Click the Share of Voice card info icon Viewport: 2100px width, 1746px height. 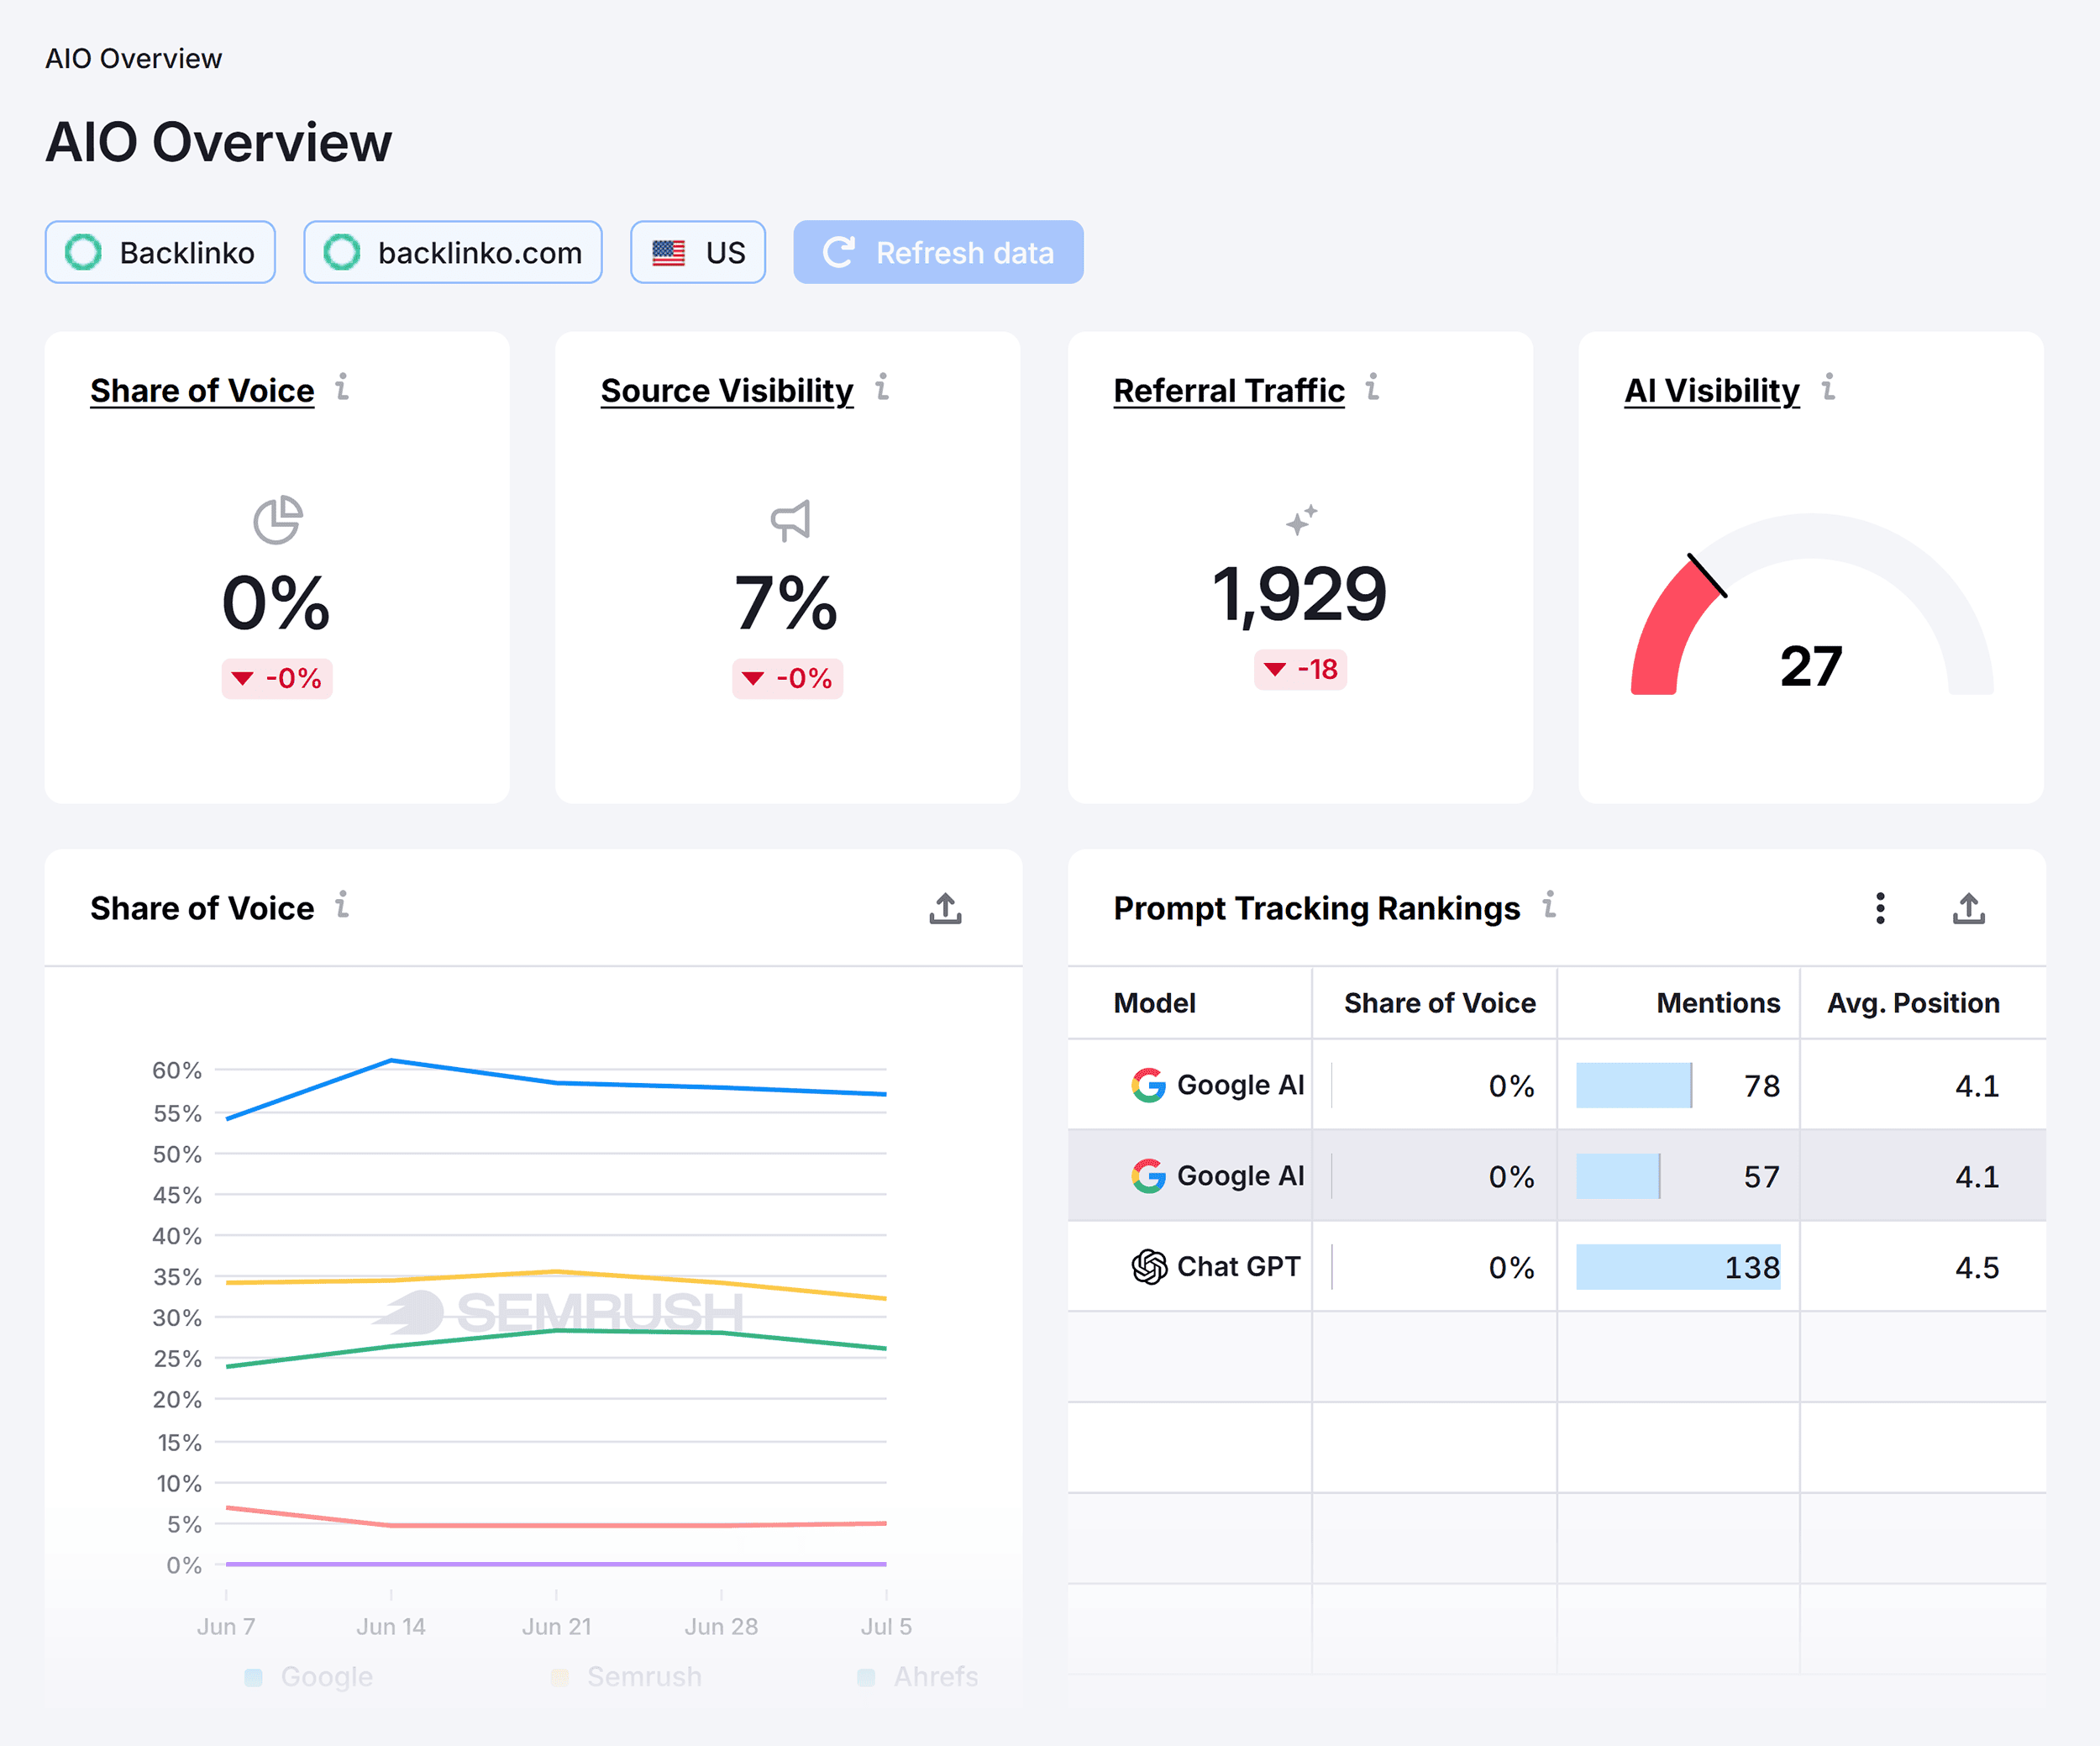click(342, 387)
